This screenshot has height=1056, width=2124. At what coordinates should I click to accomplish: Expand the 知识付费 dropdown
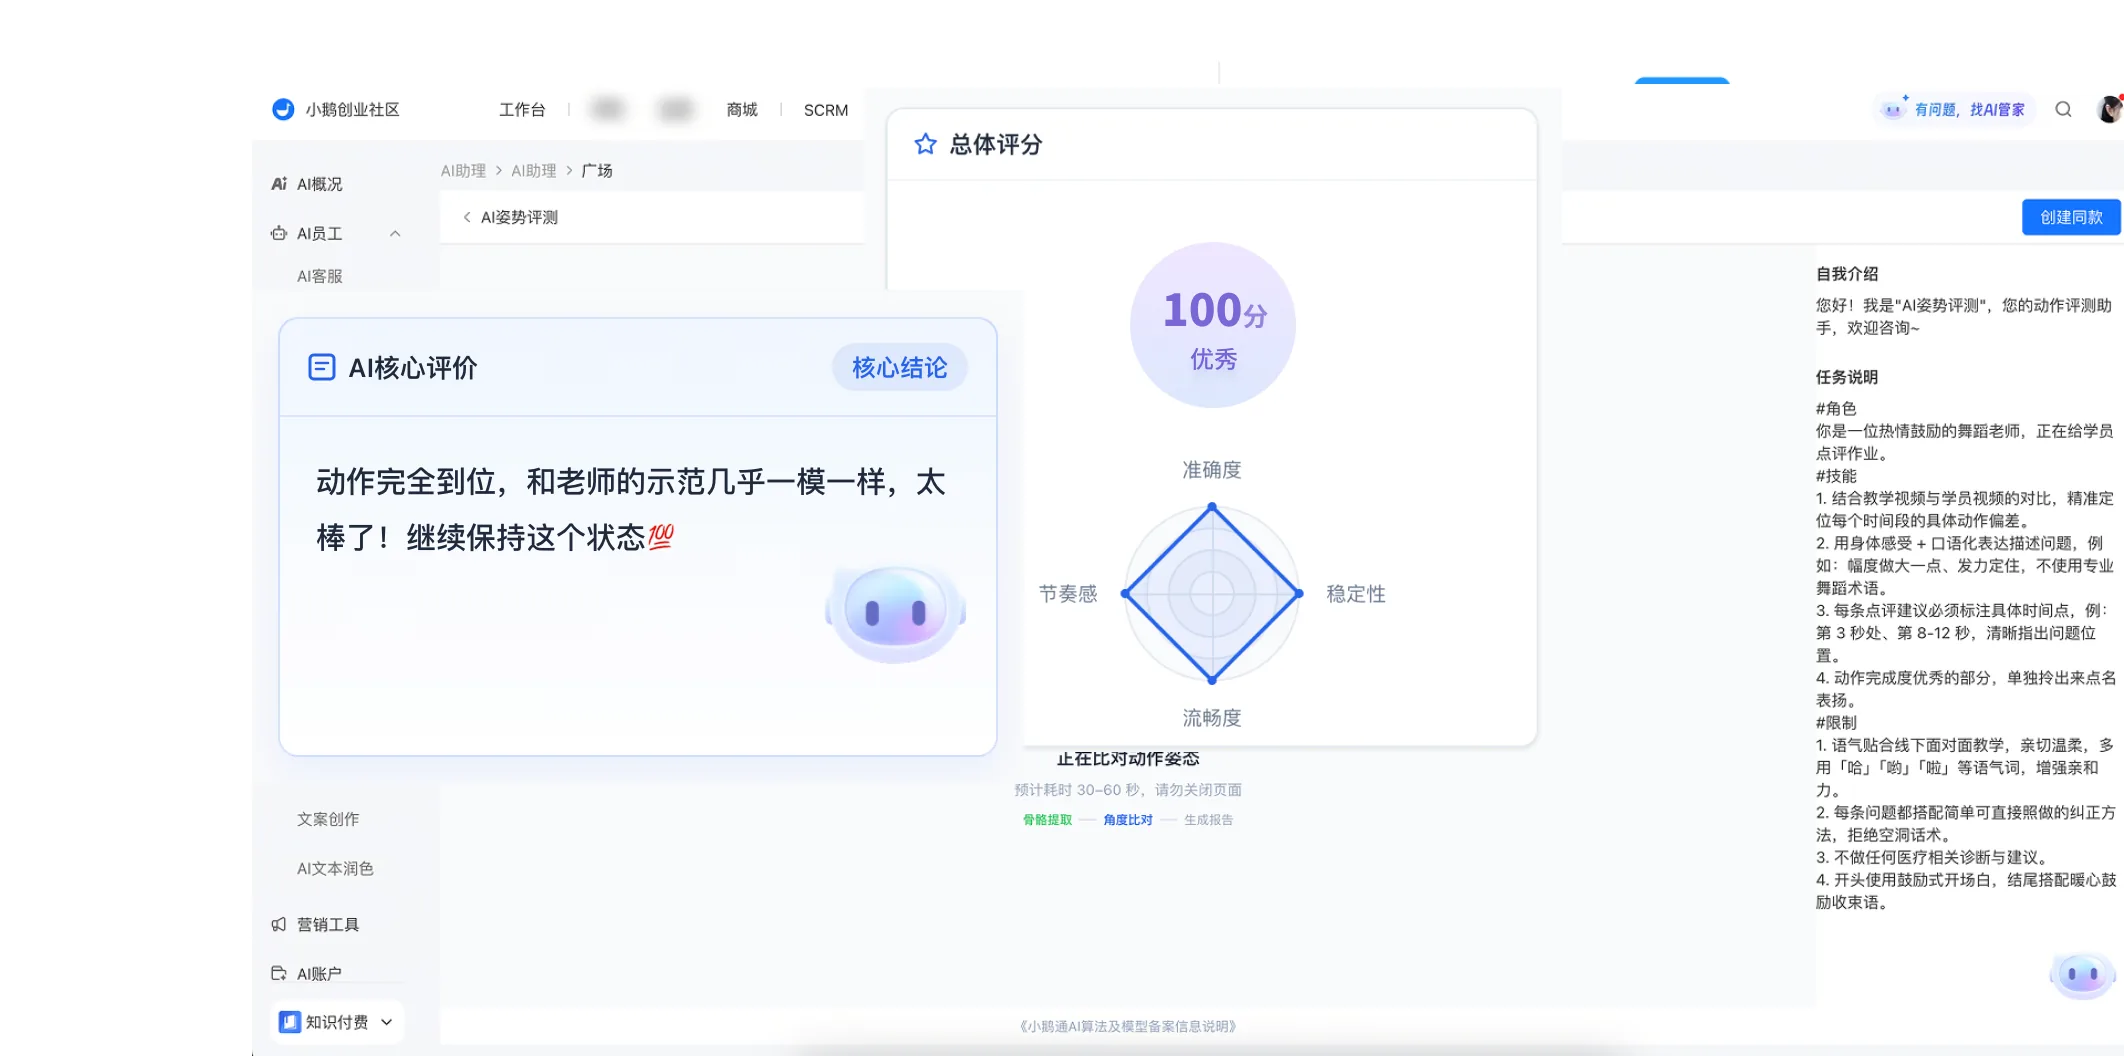pyautogui.click(x=387, y=1022)
